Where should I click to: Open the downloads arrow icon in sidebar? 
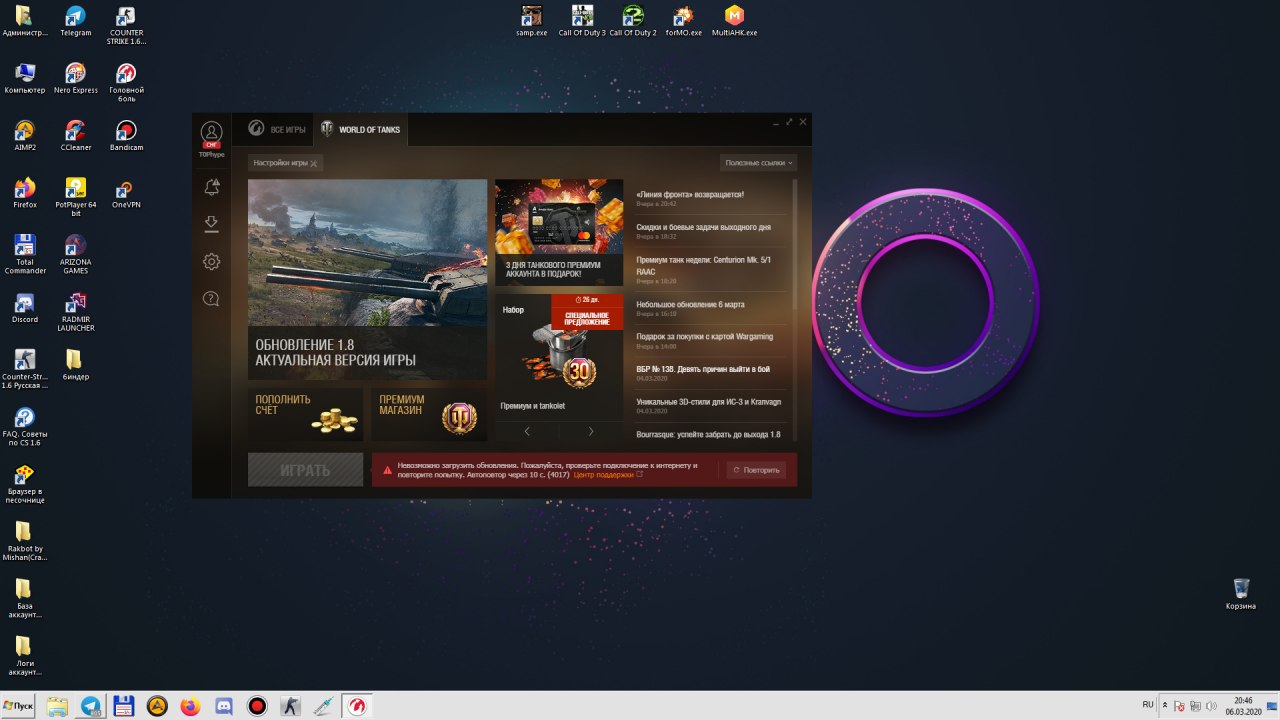[211, 224]
